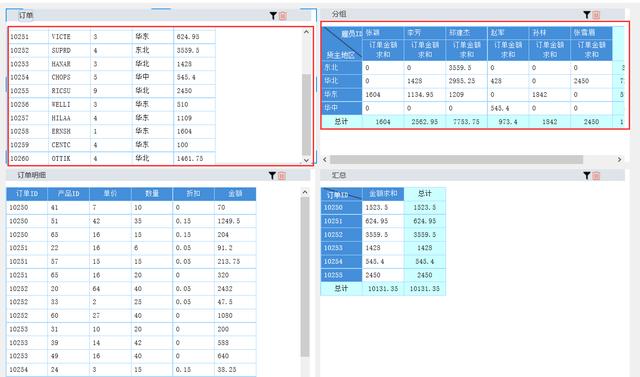Click the 赵军 column header in 分组 table
Screen dimensions: 640x377
tap(508, 33)
